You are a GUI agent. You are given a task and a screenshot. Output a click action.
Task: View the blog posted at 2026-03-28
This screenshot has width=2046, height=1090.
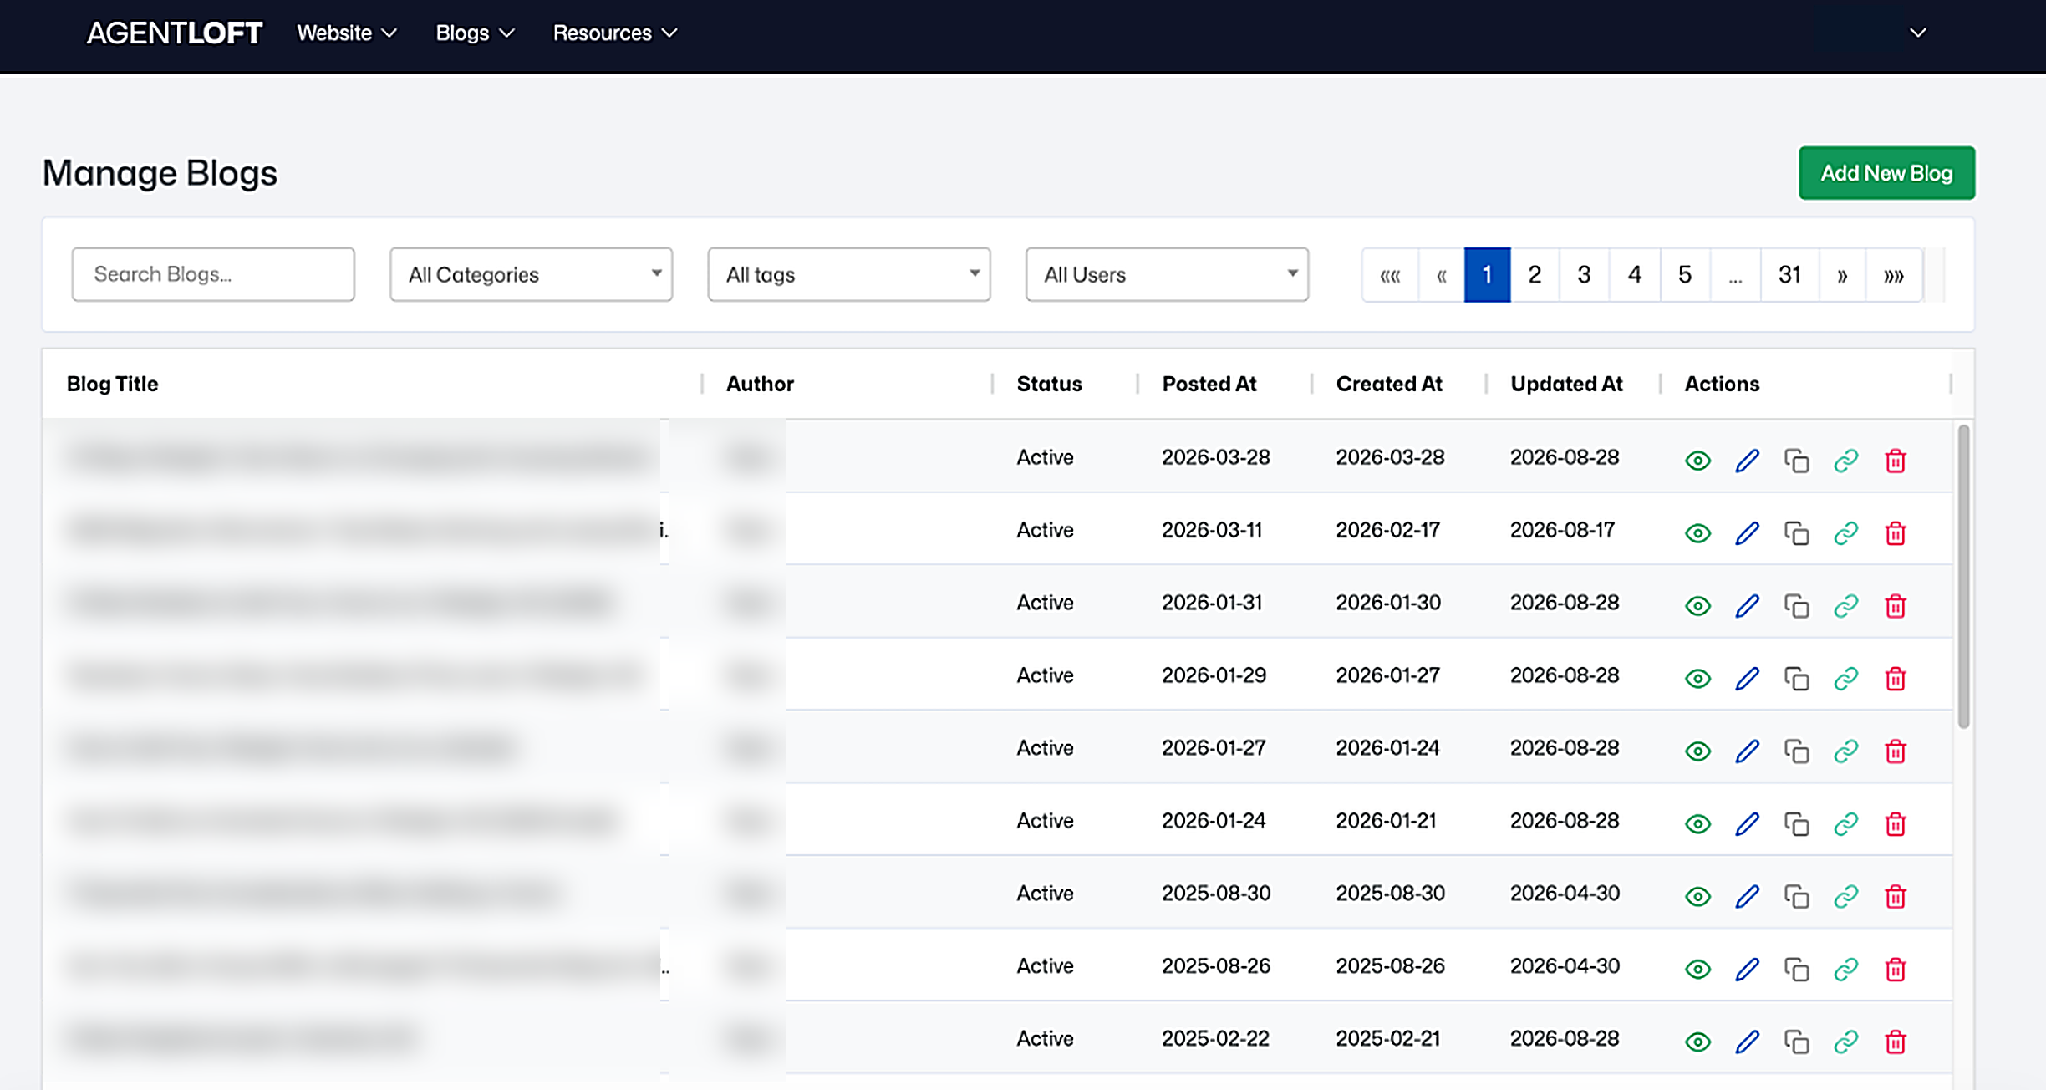coord(1698,461)
